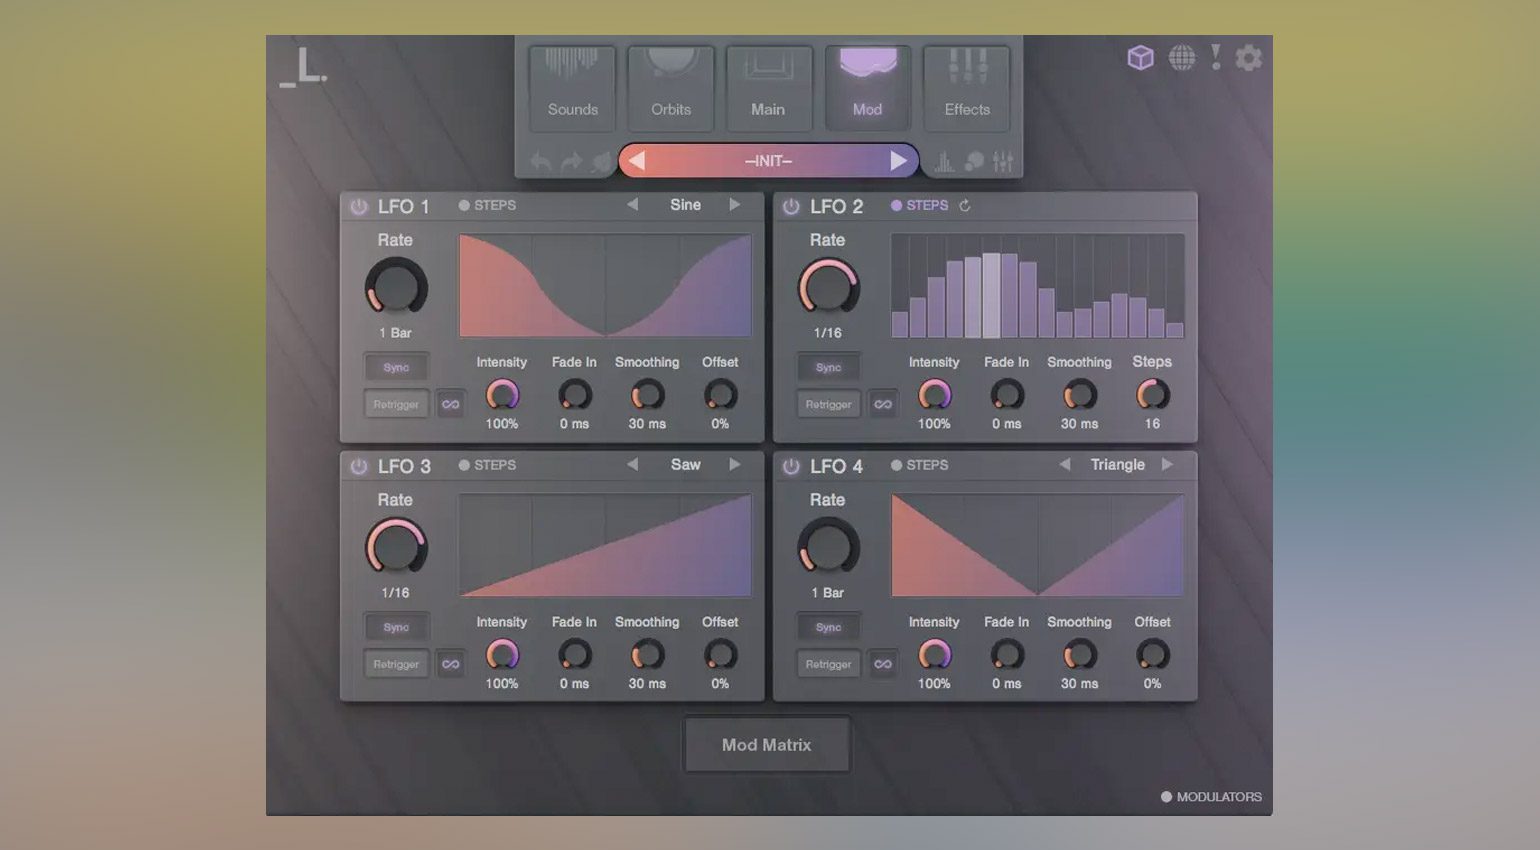Disable STEPS mode on LFO 2
The image size is (1540, 850).
click(x=919, y=205)
